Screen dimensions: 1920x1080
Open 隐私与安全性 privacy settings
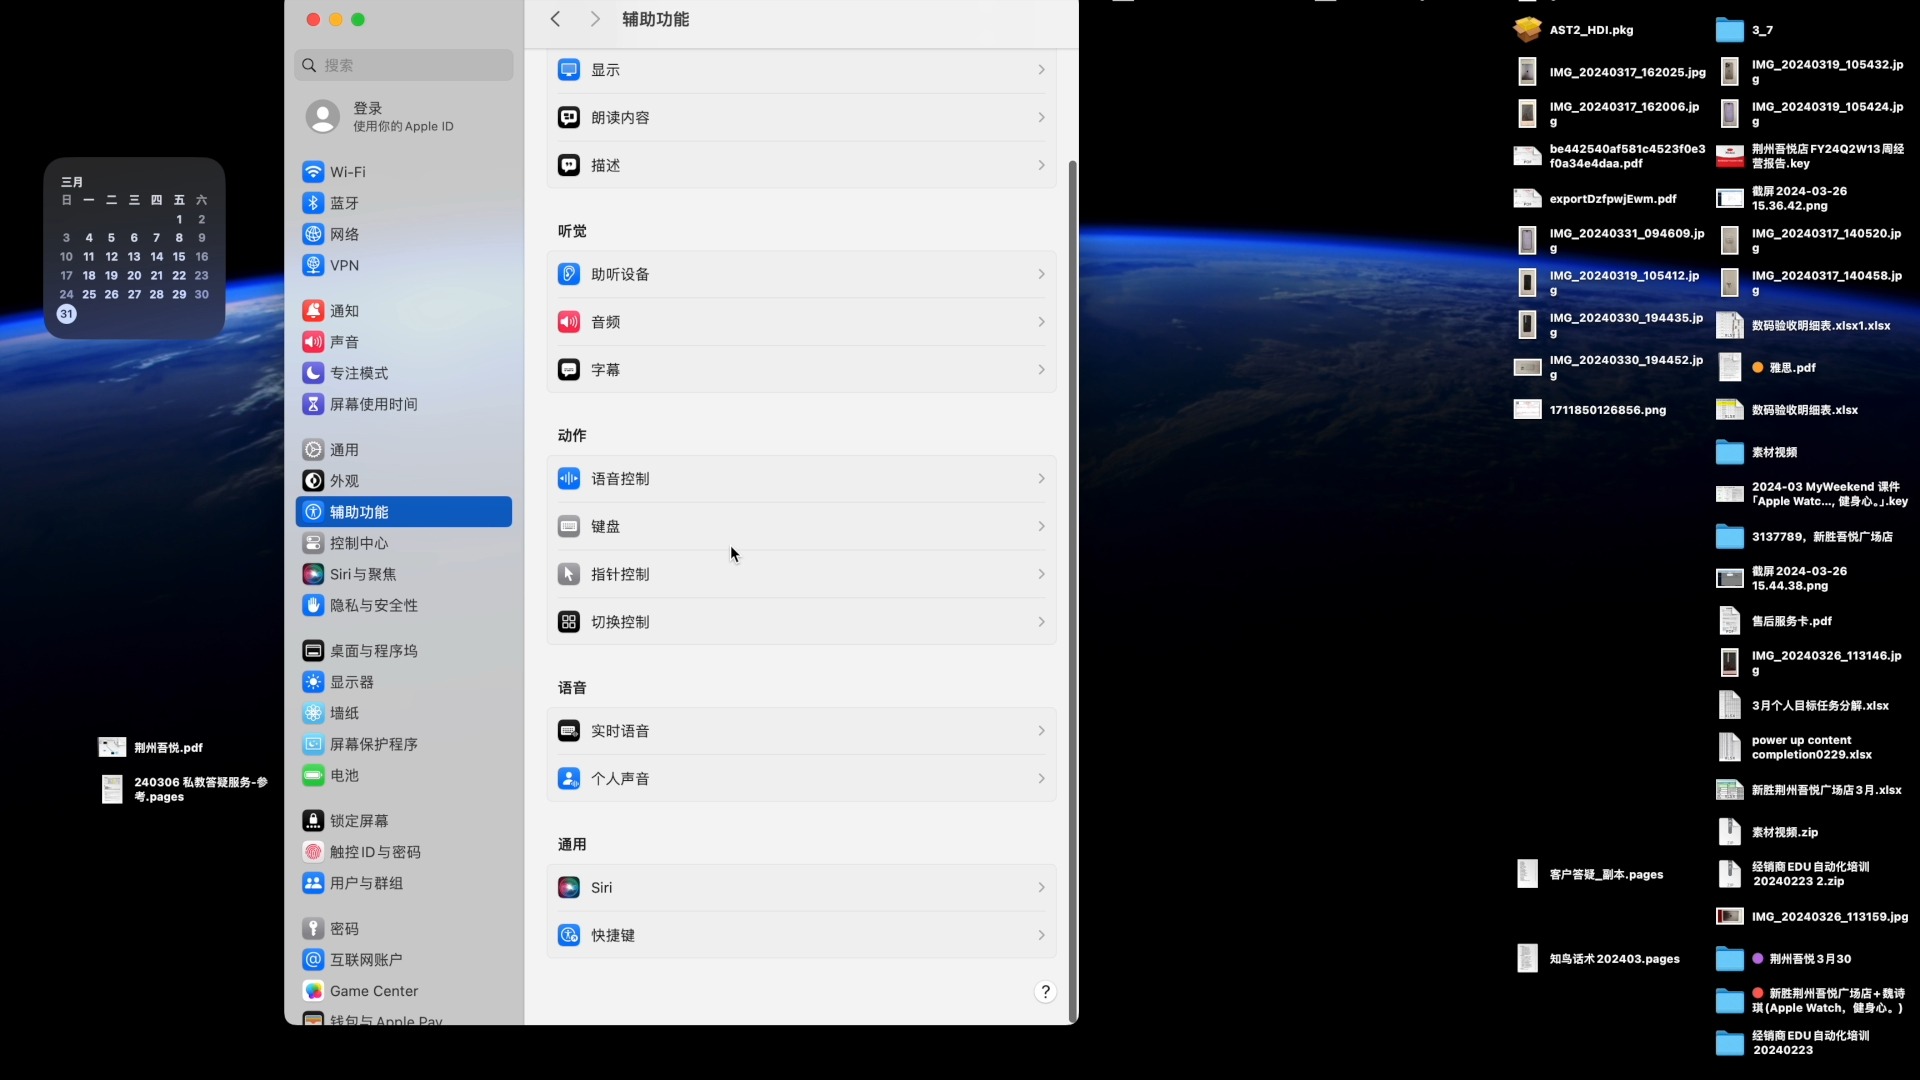click(x=371, y=605)
